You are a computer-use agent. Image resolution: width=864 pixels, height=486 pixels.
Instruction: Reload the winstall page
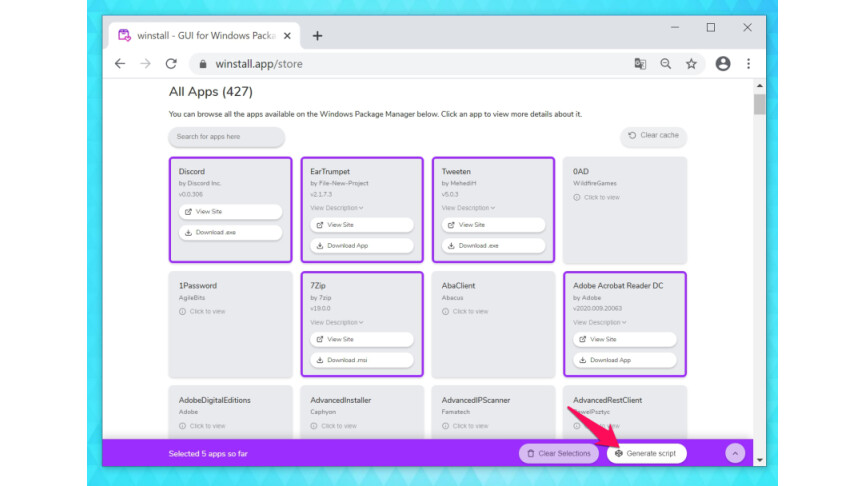[x=171, y=64]
